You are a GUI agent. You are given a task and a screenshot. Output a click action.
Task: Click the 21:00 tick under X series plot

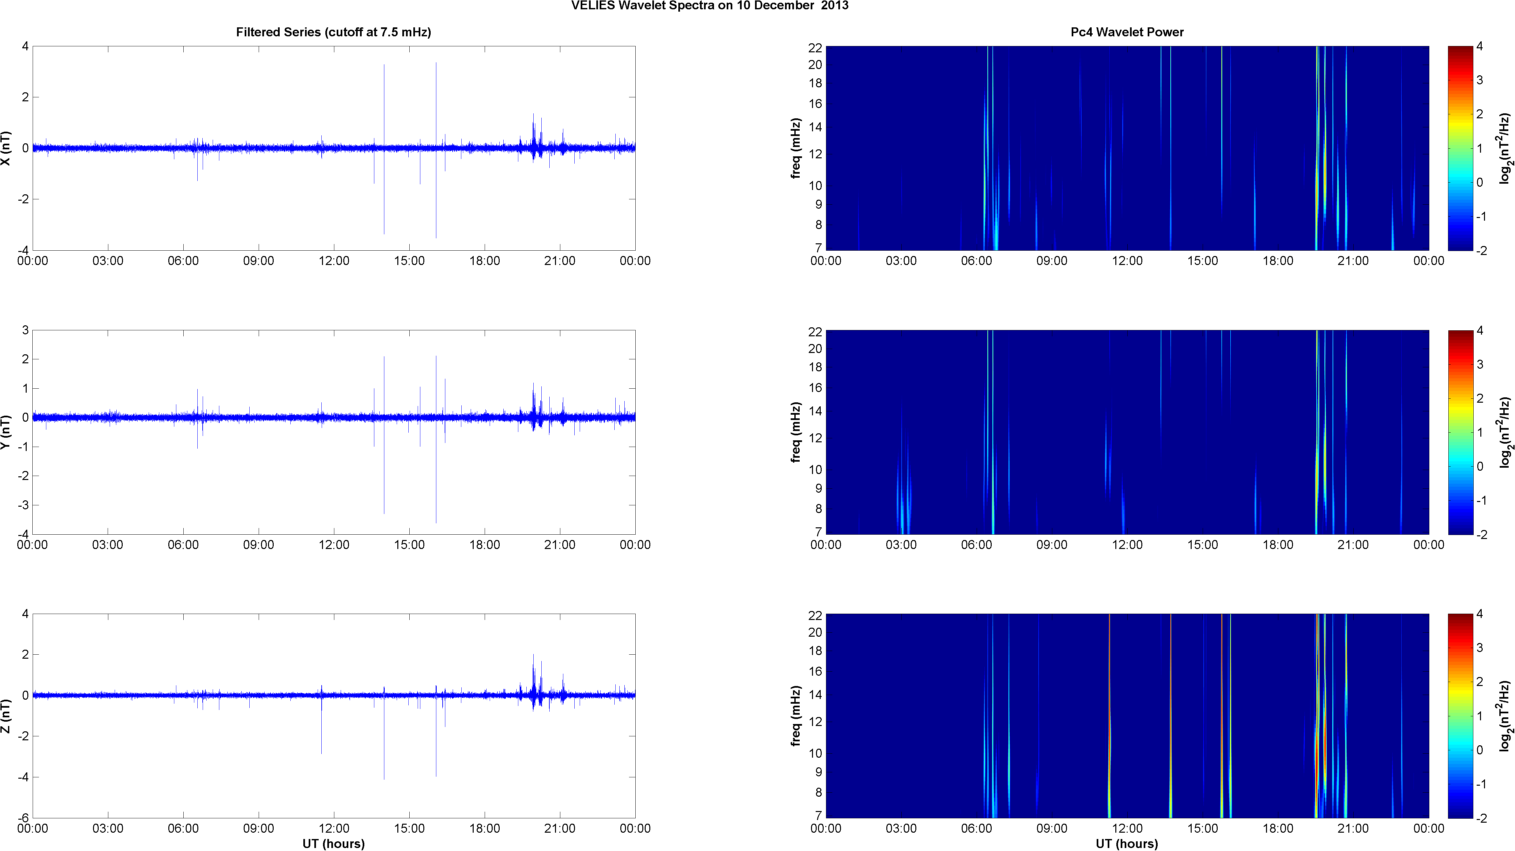tap(559, 261)
